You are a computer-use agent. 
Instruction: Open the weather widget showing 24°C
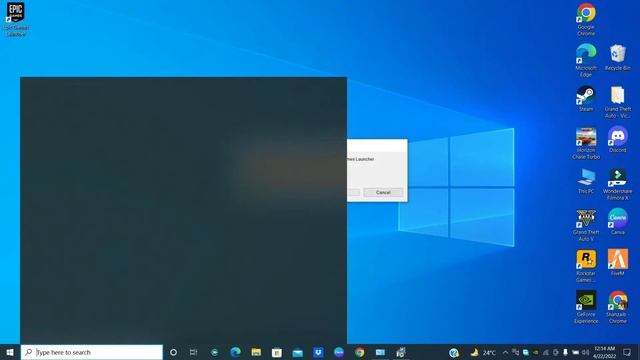point(483,352)
